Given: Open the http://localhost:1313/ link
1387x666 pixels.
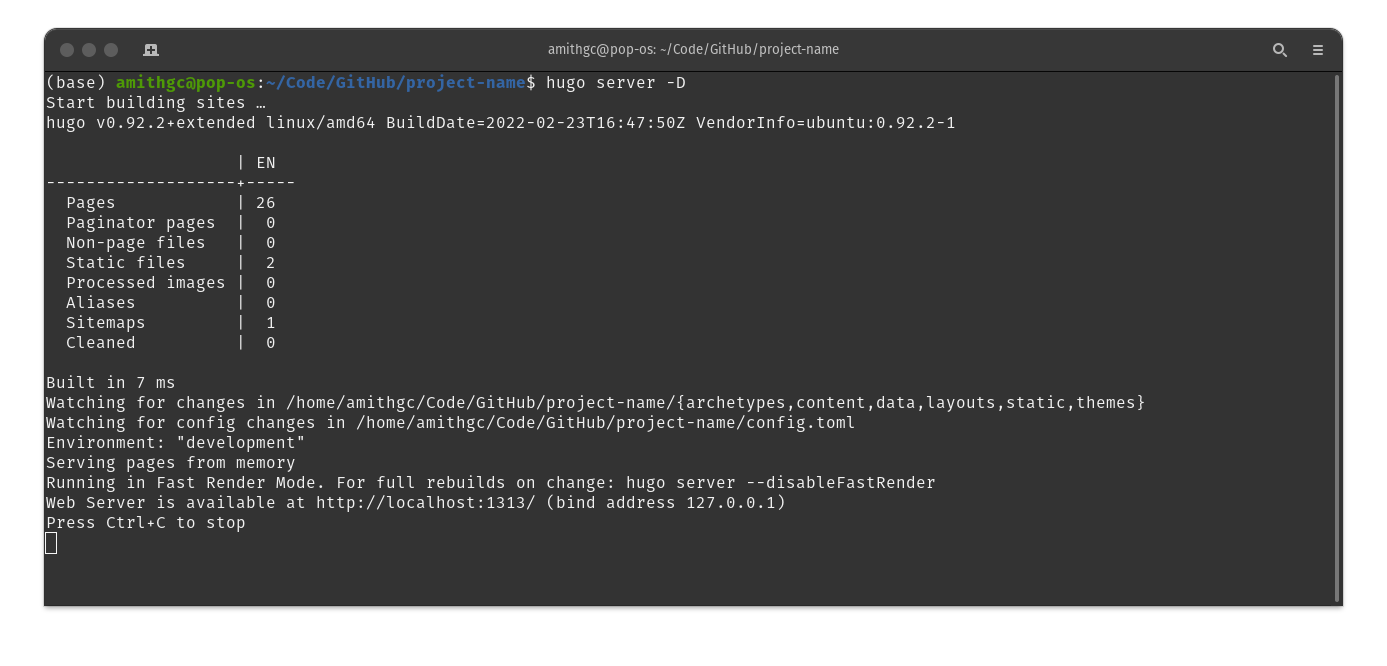Looking at the screenshot, I should click(426, 502).
